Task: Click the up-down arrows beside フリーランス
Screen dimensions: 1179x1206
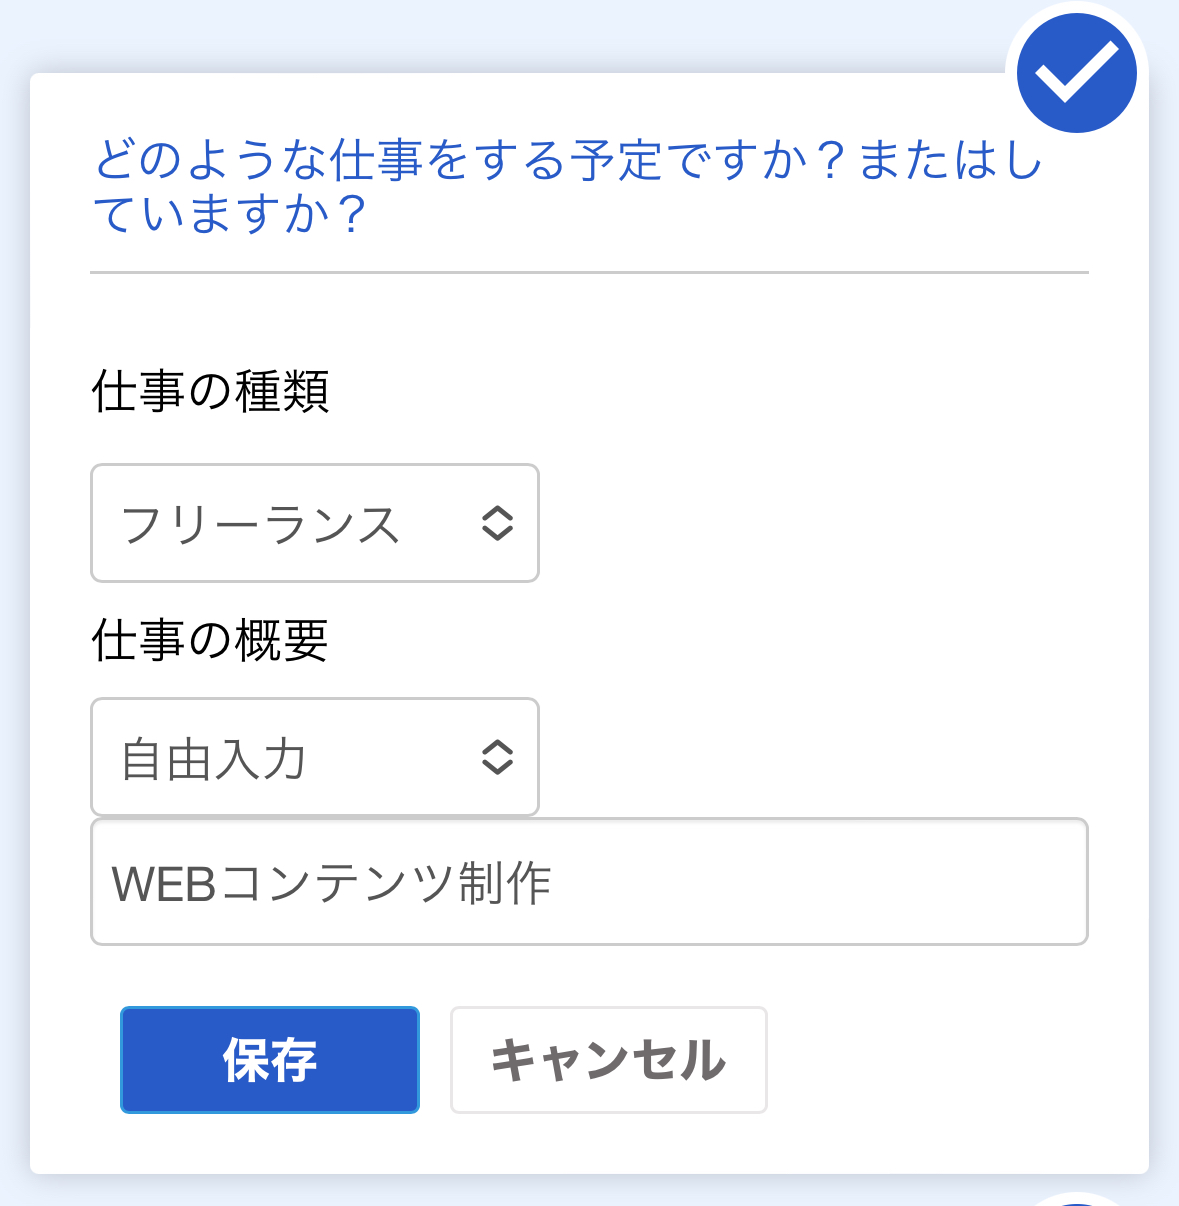Action: click(497, 523)
